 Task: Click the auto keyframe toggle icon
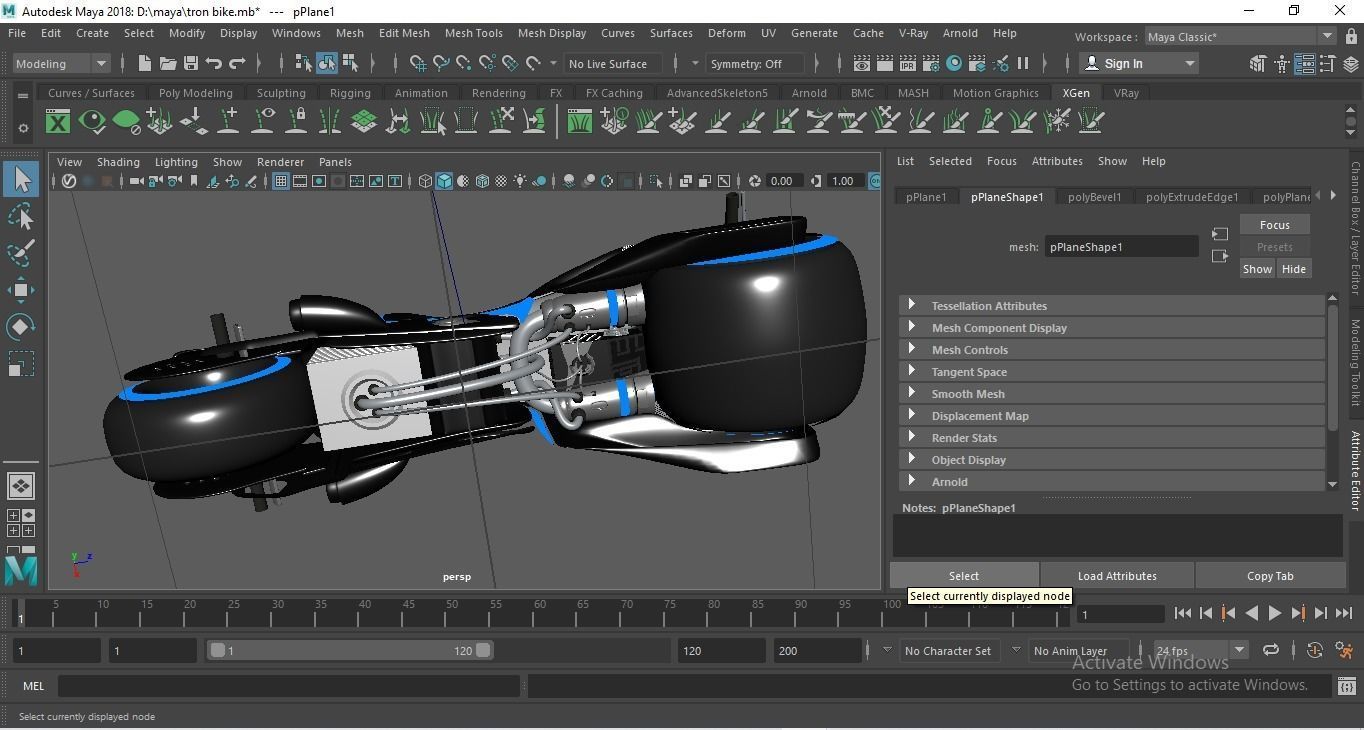pos(1315,650)
